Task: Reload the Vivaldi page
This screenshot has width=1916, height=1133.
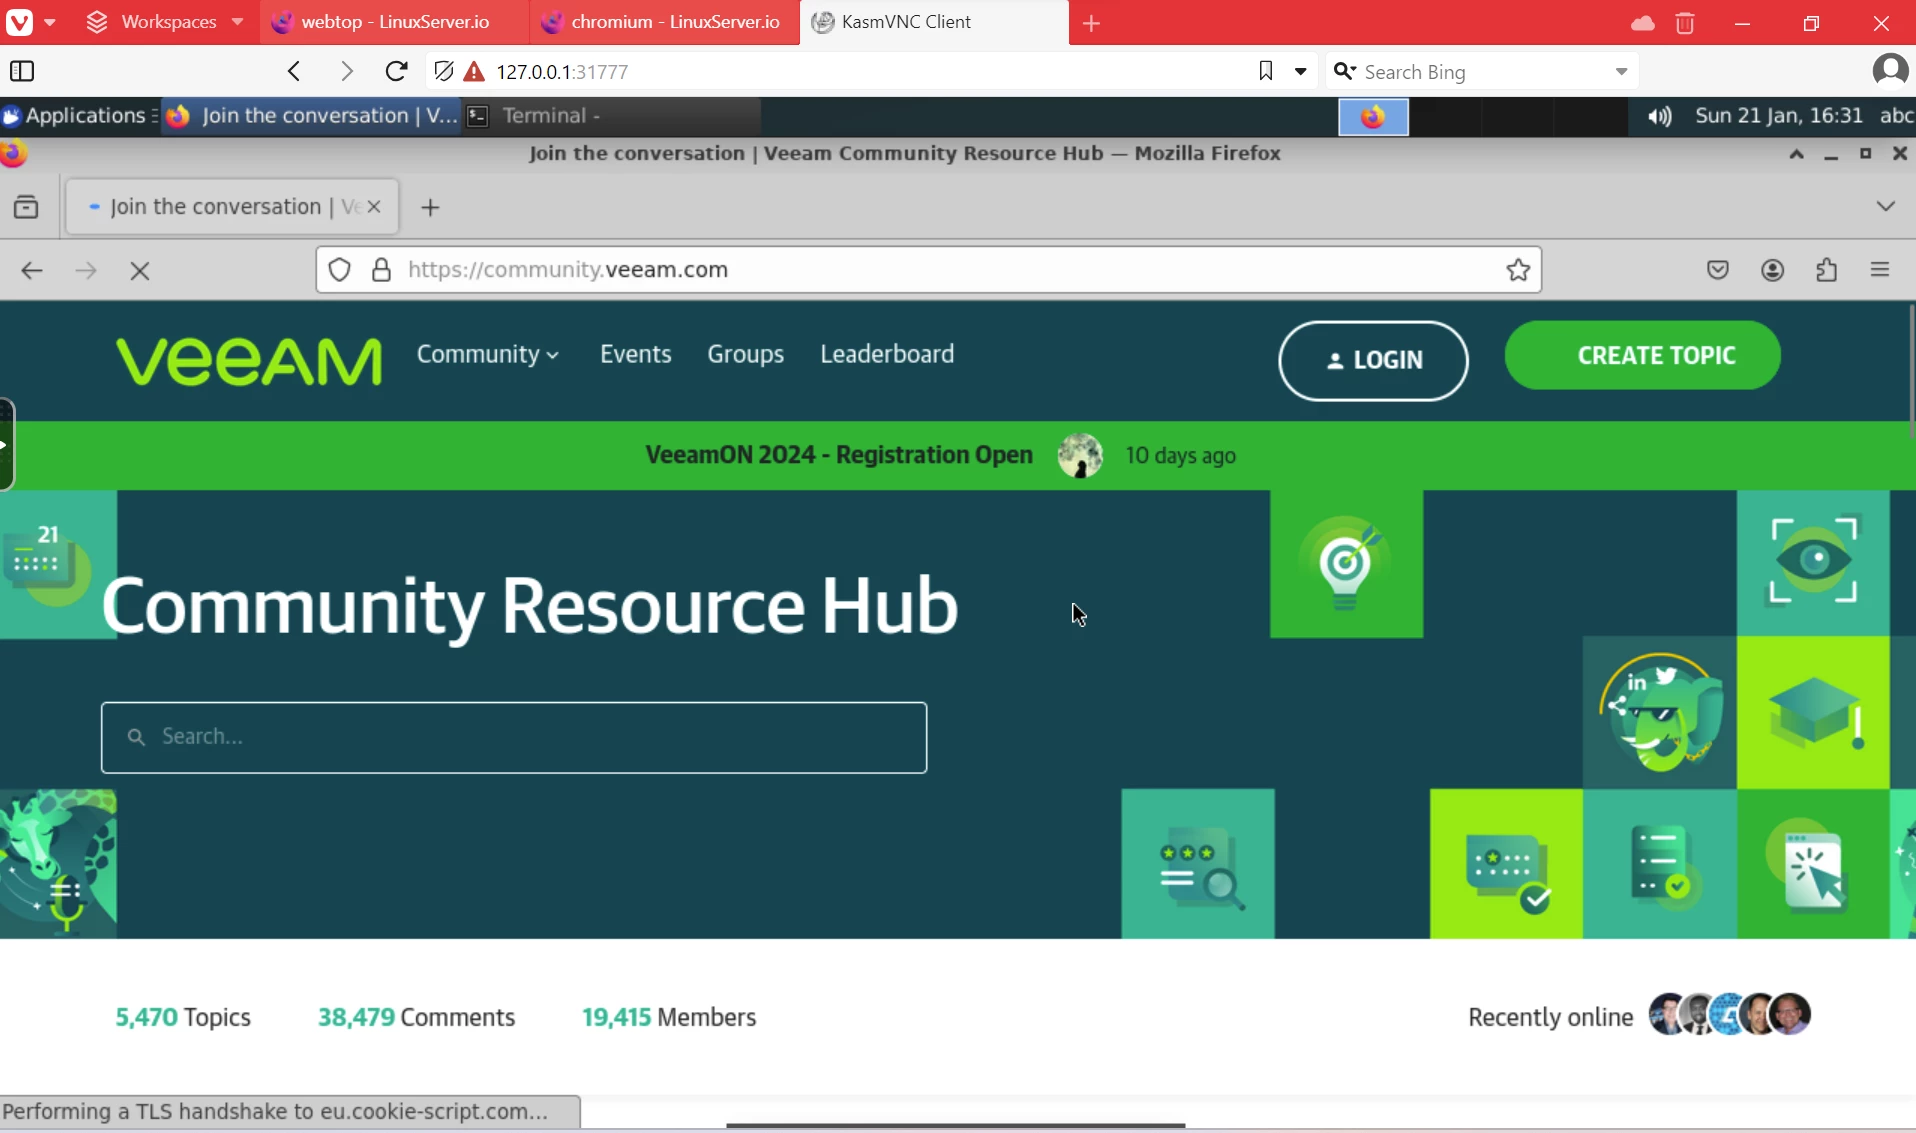Action: pyautogui.click(x=397, y=71)
